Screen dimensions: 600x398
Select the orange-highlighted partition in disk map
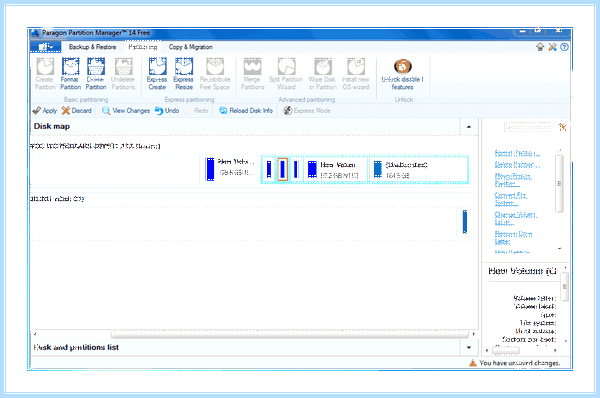(x=282, y=169)
